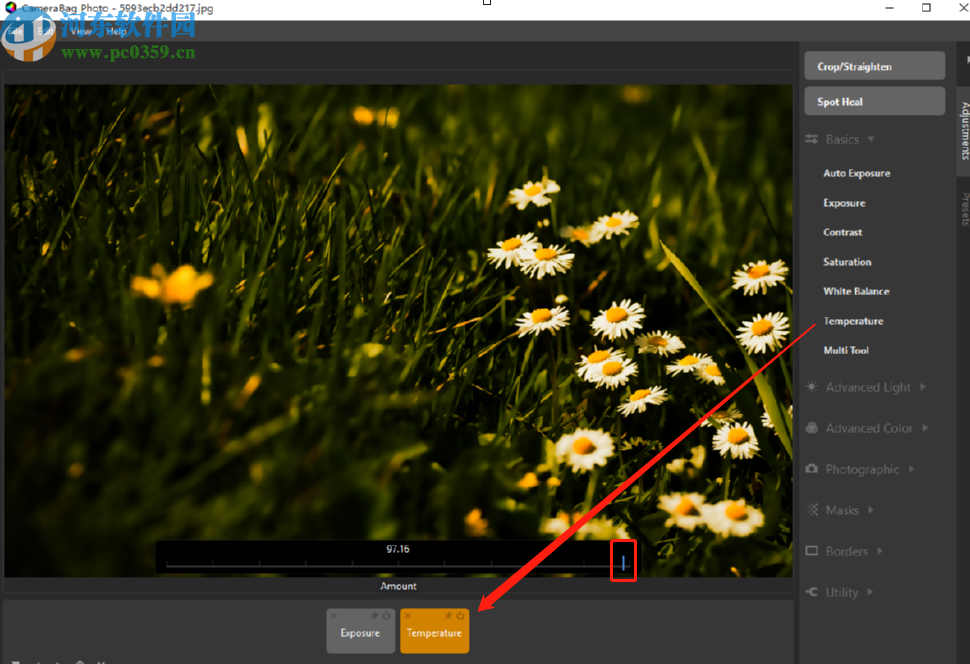The image size is (970, 664).
Task: Add the Saturation adjustment
Action: click(847, 262)
